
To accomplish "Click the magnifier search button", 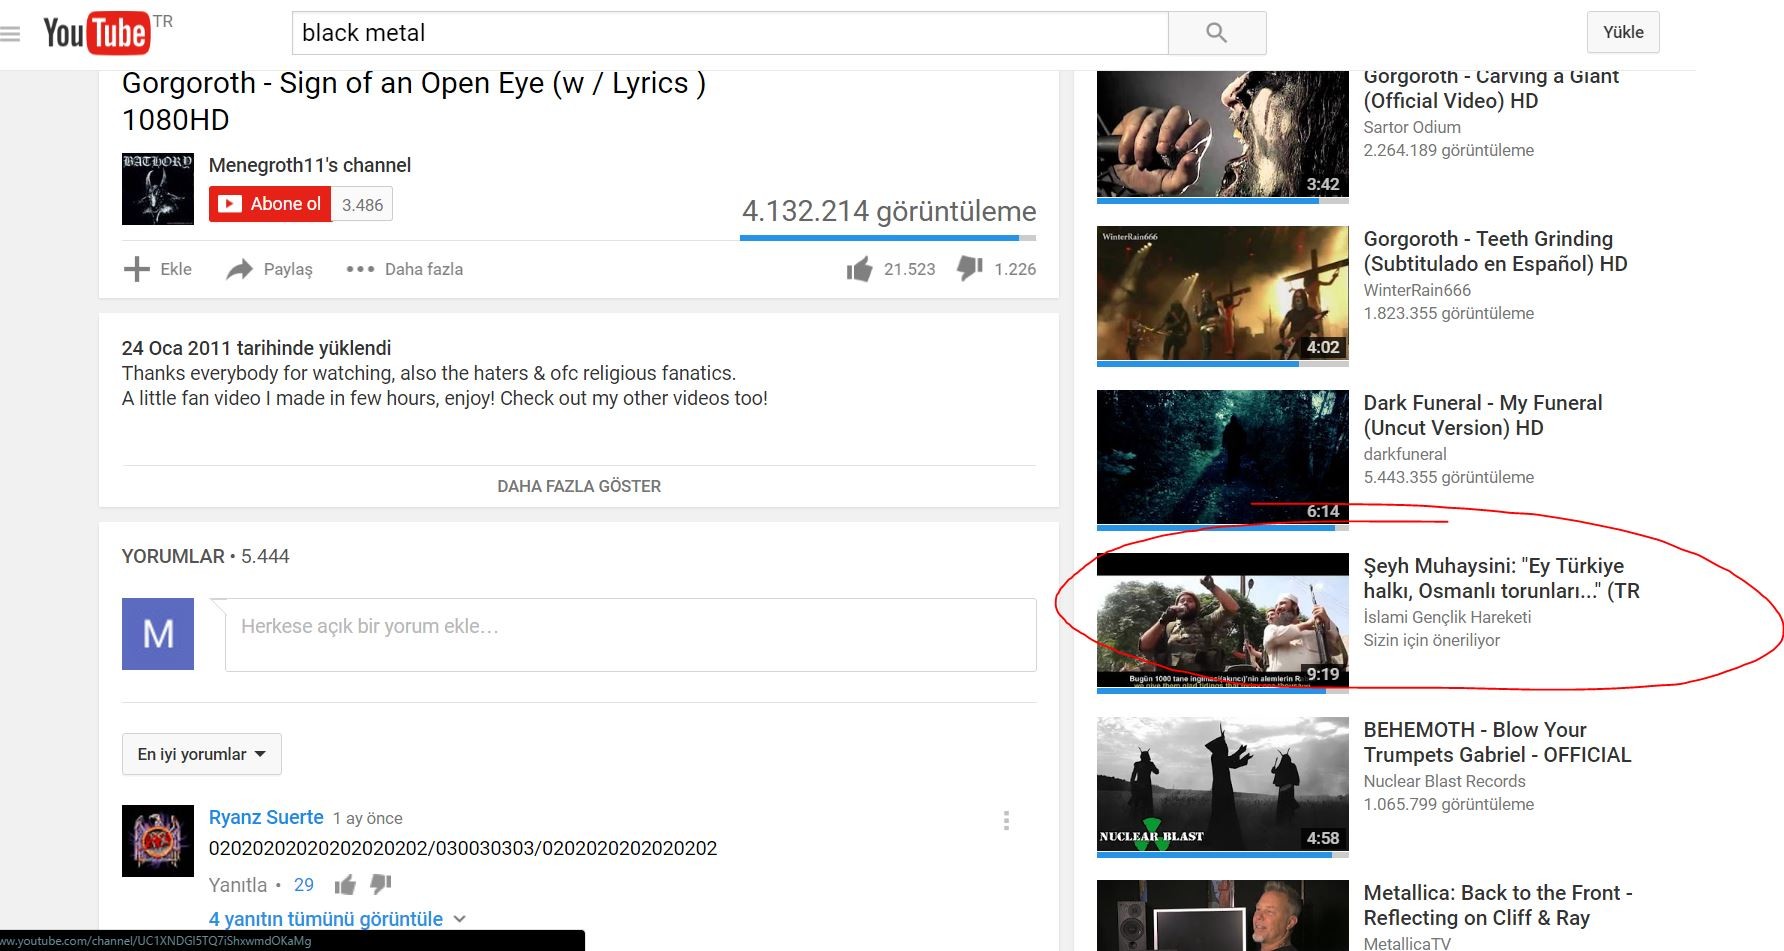I will (1217, 33).
